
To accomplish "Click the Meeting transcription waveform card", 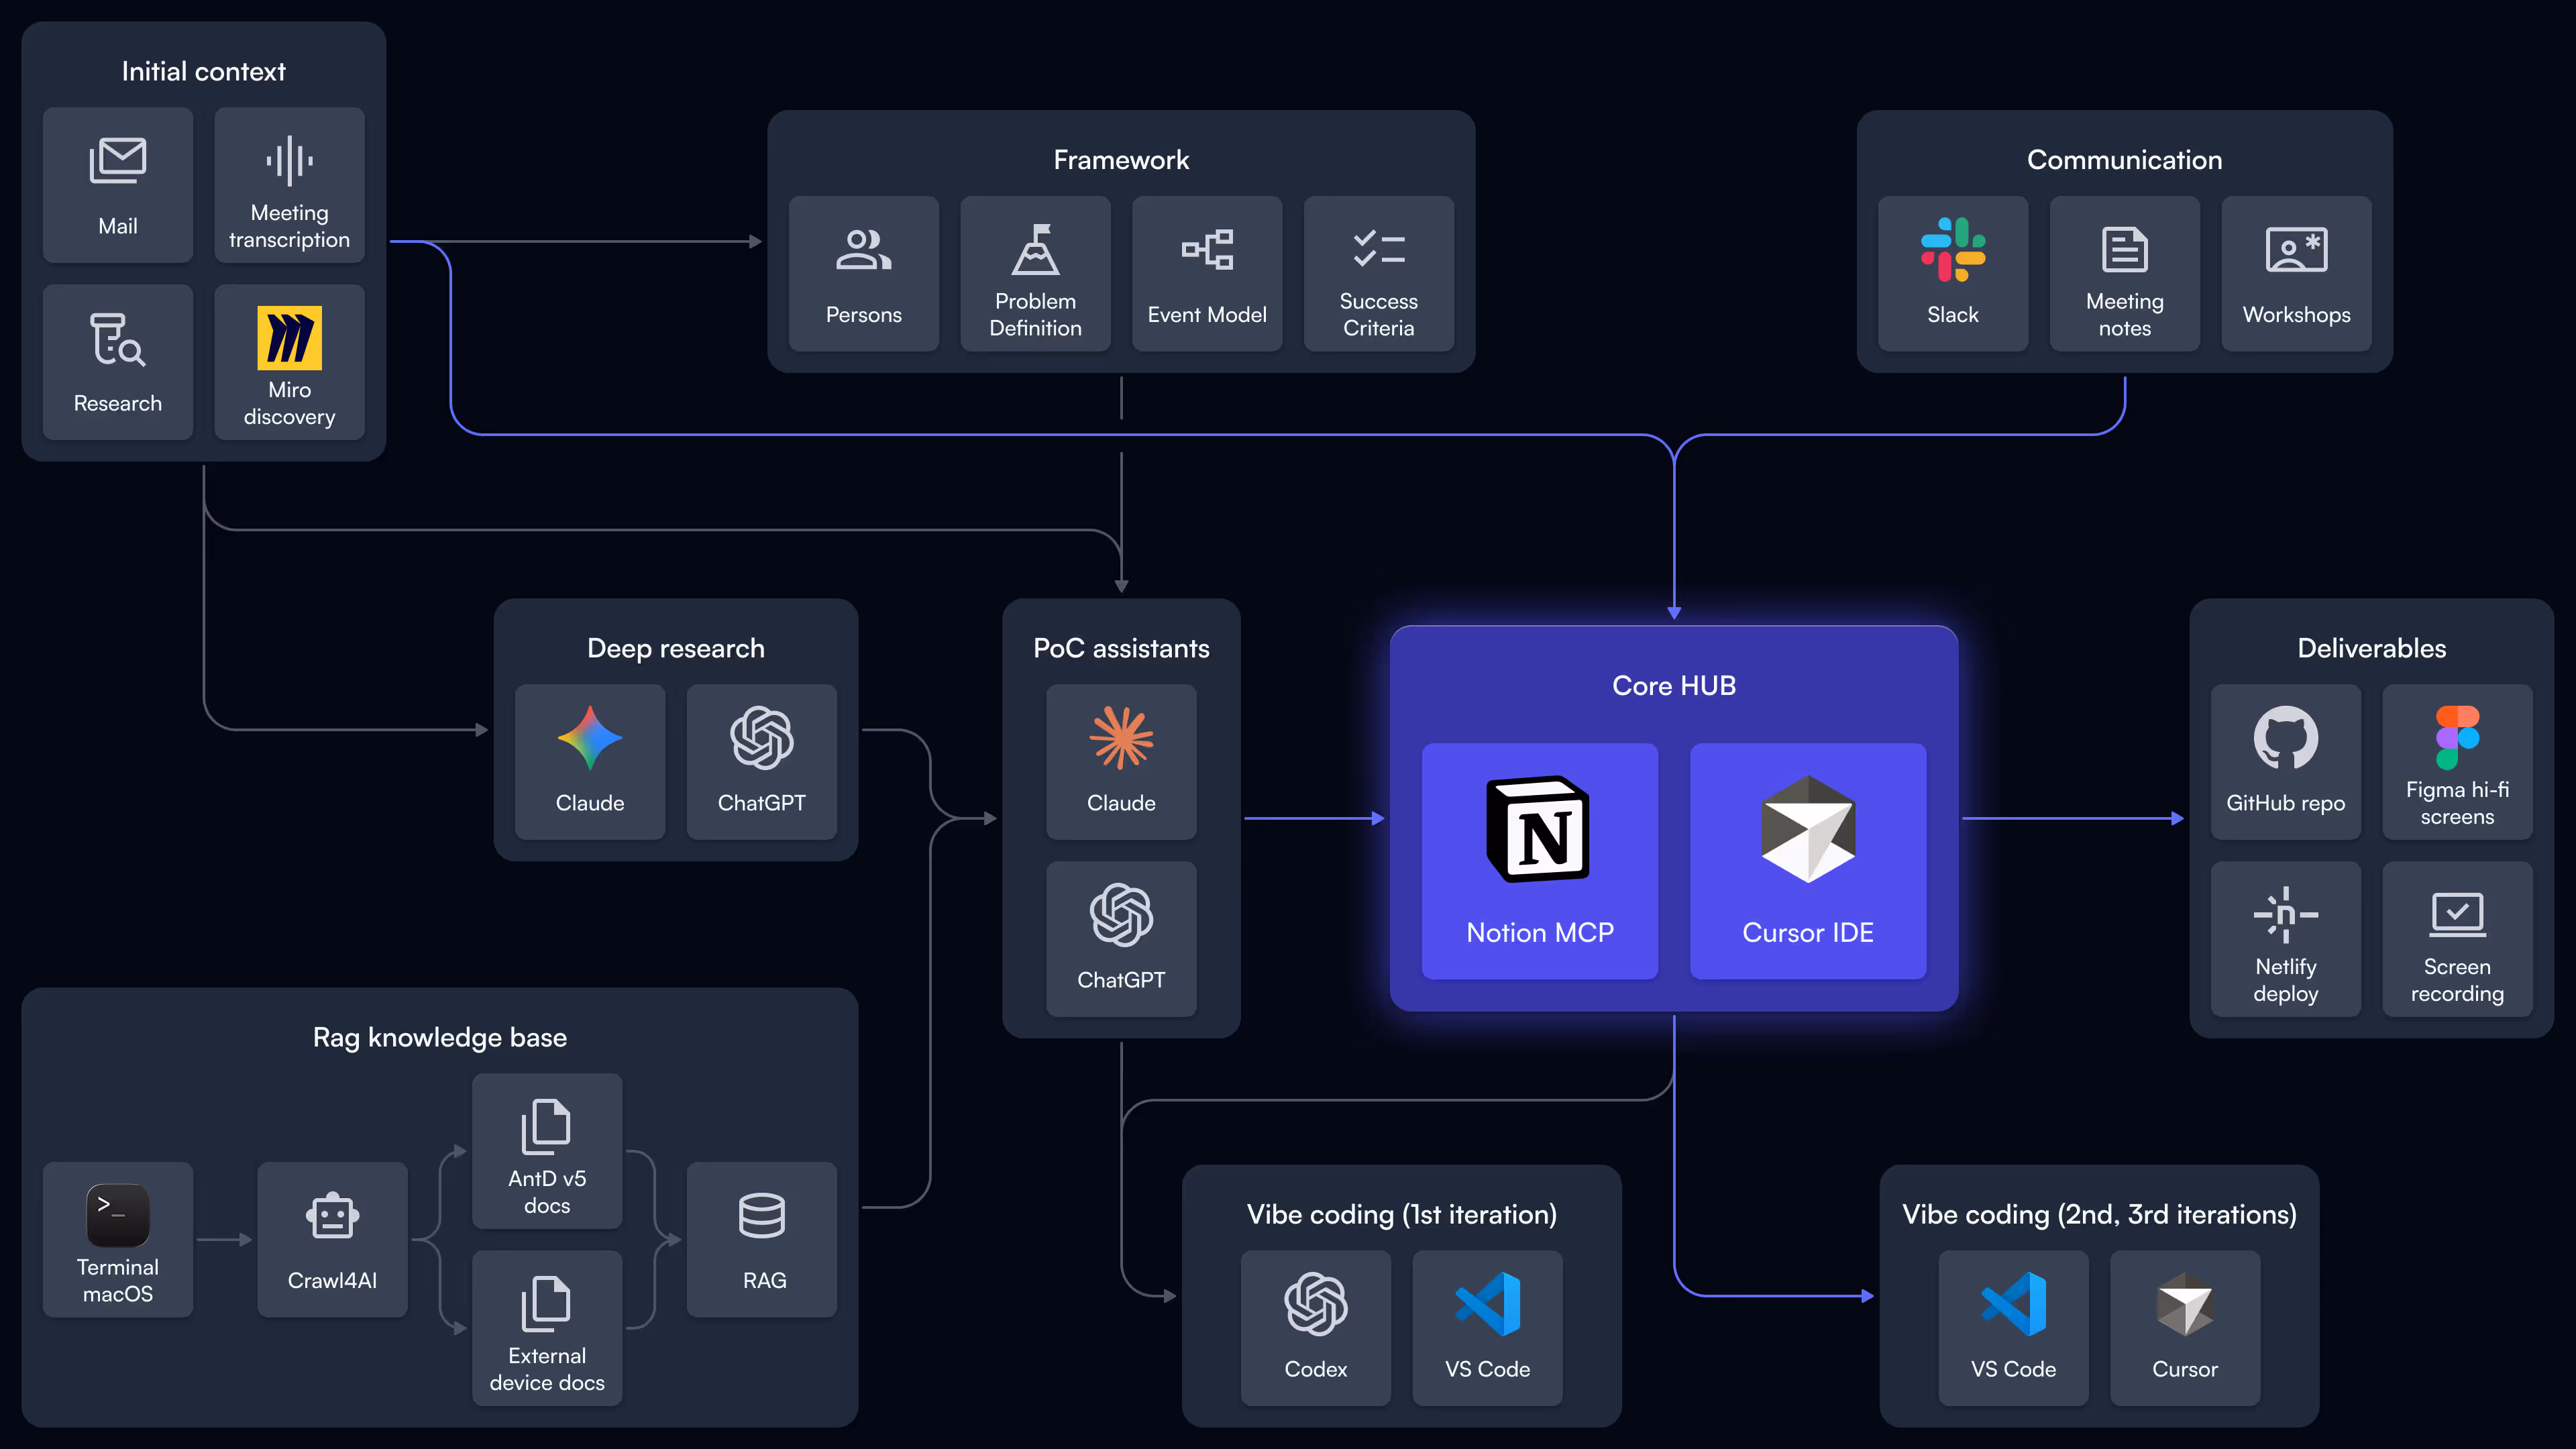I will [x=289, y=185].
